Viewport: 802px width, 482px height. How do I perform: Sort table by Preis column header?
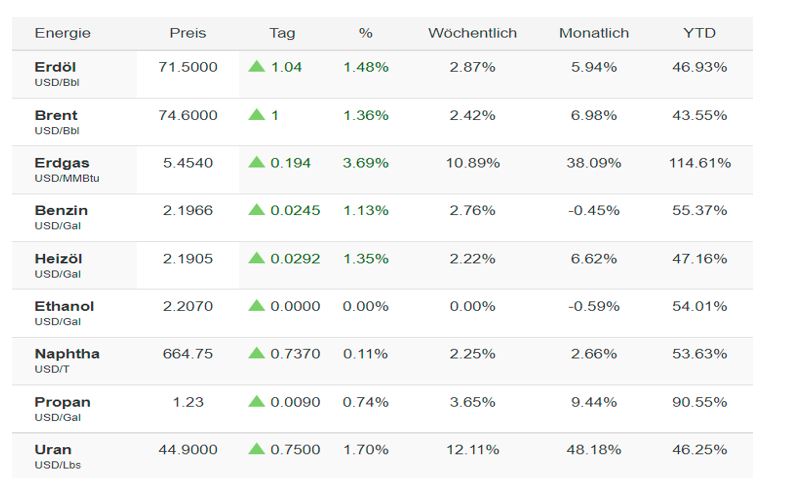[x=188, y=33]
